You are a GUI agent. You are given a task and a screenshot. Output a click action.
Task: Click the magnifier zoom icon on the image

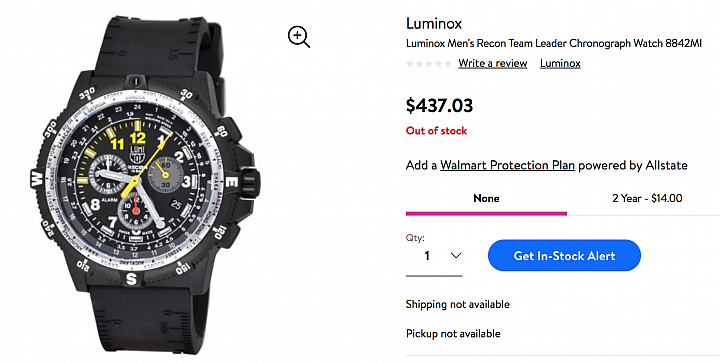point(299,37)
